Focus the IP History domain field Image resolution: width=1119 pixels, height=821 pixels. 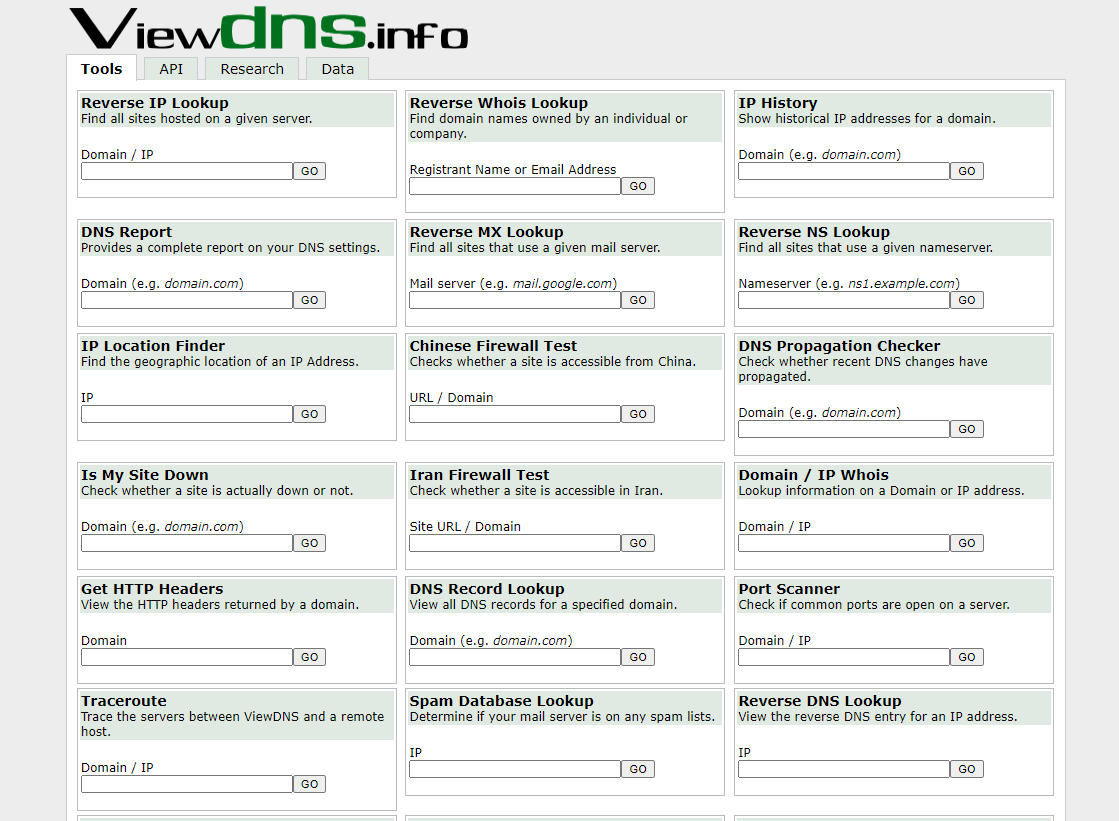[844, 171]
